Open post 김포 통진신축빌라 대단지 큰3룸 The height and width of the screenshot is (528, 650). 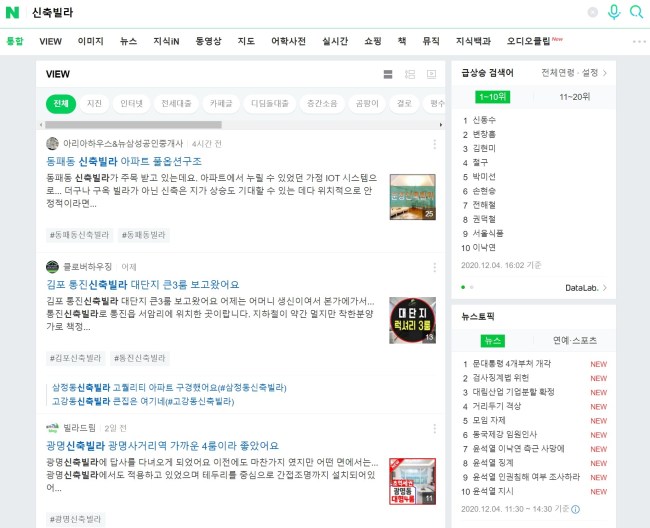pos(143,285)
